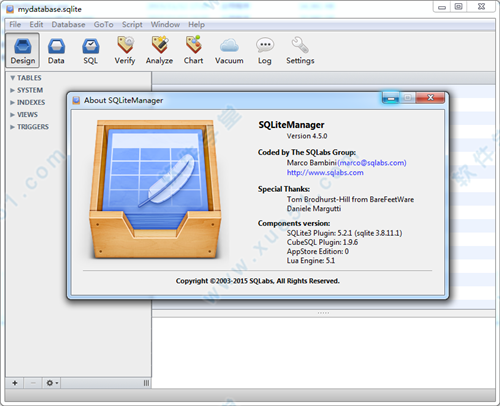
Task: Minimize the About SQLiteManager dialog
Action: [x=391, y=98]
